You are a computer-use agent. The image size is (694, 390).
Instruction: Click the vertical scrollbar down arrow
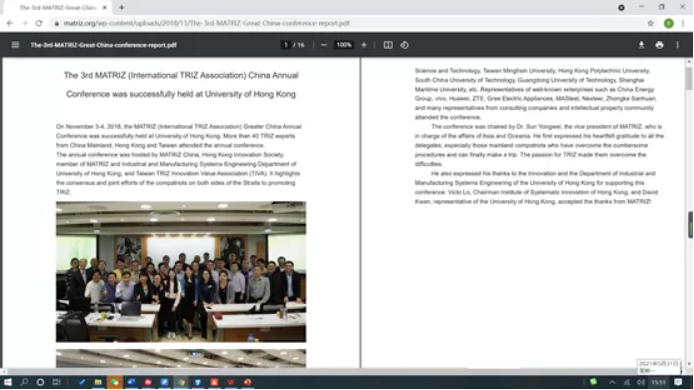click(x=689, y=364)
